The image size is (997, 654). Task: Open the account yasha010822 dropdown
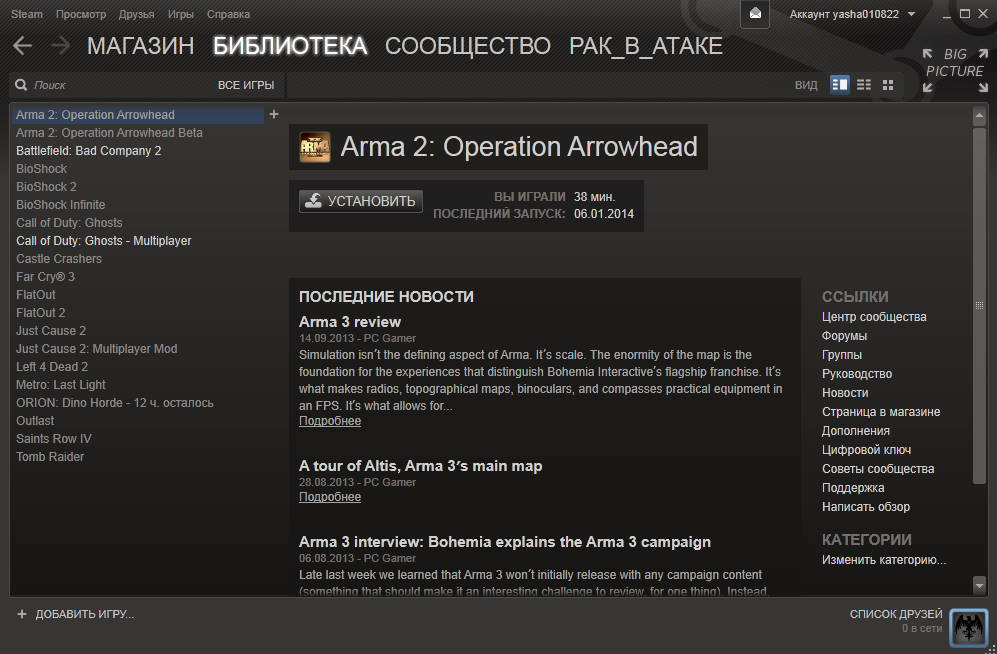tap(851, 14)
